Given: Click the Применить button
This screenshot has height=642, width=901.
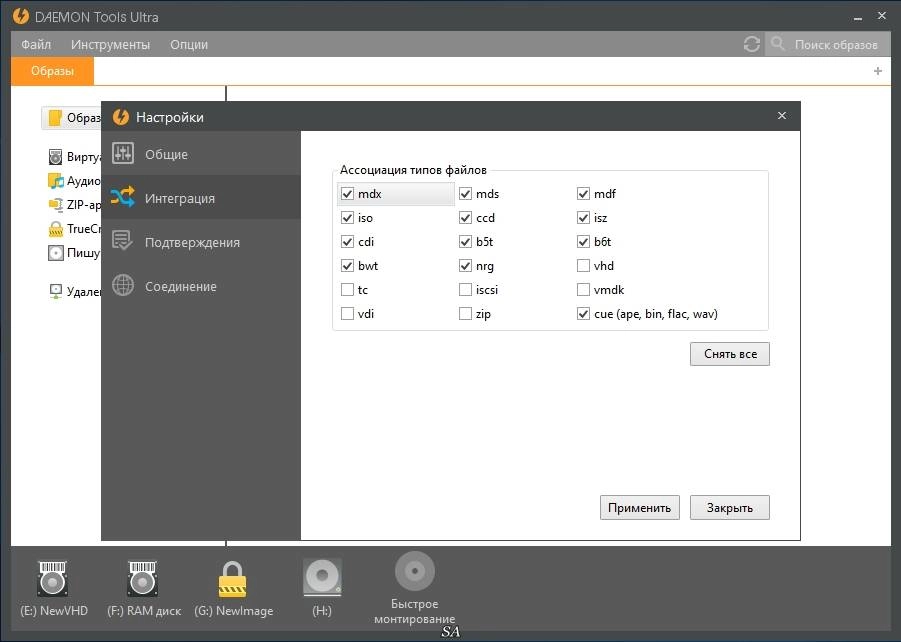Looking at the screenshot, I should tap(640, 508).
